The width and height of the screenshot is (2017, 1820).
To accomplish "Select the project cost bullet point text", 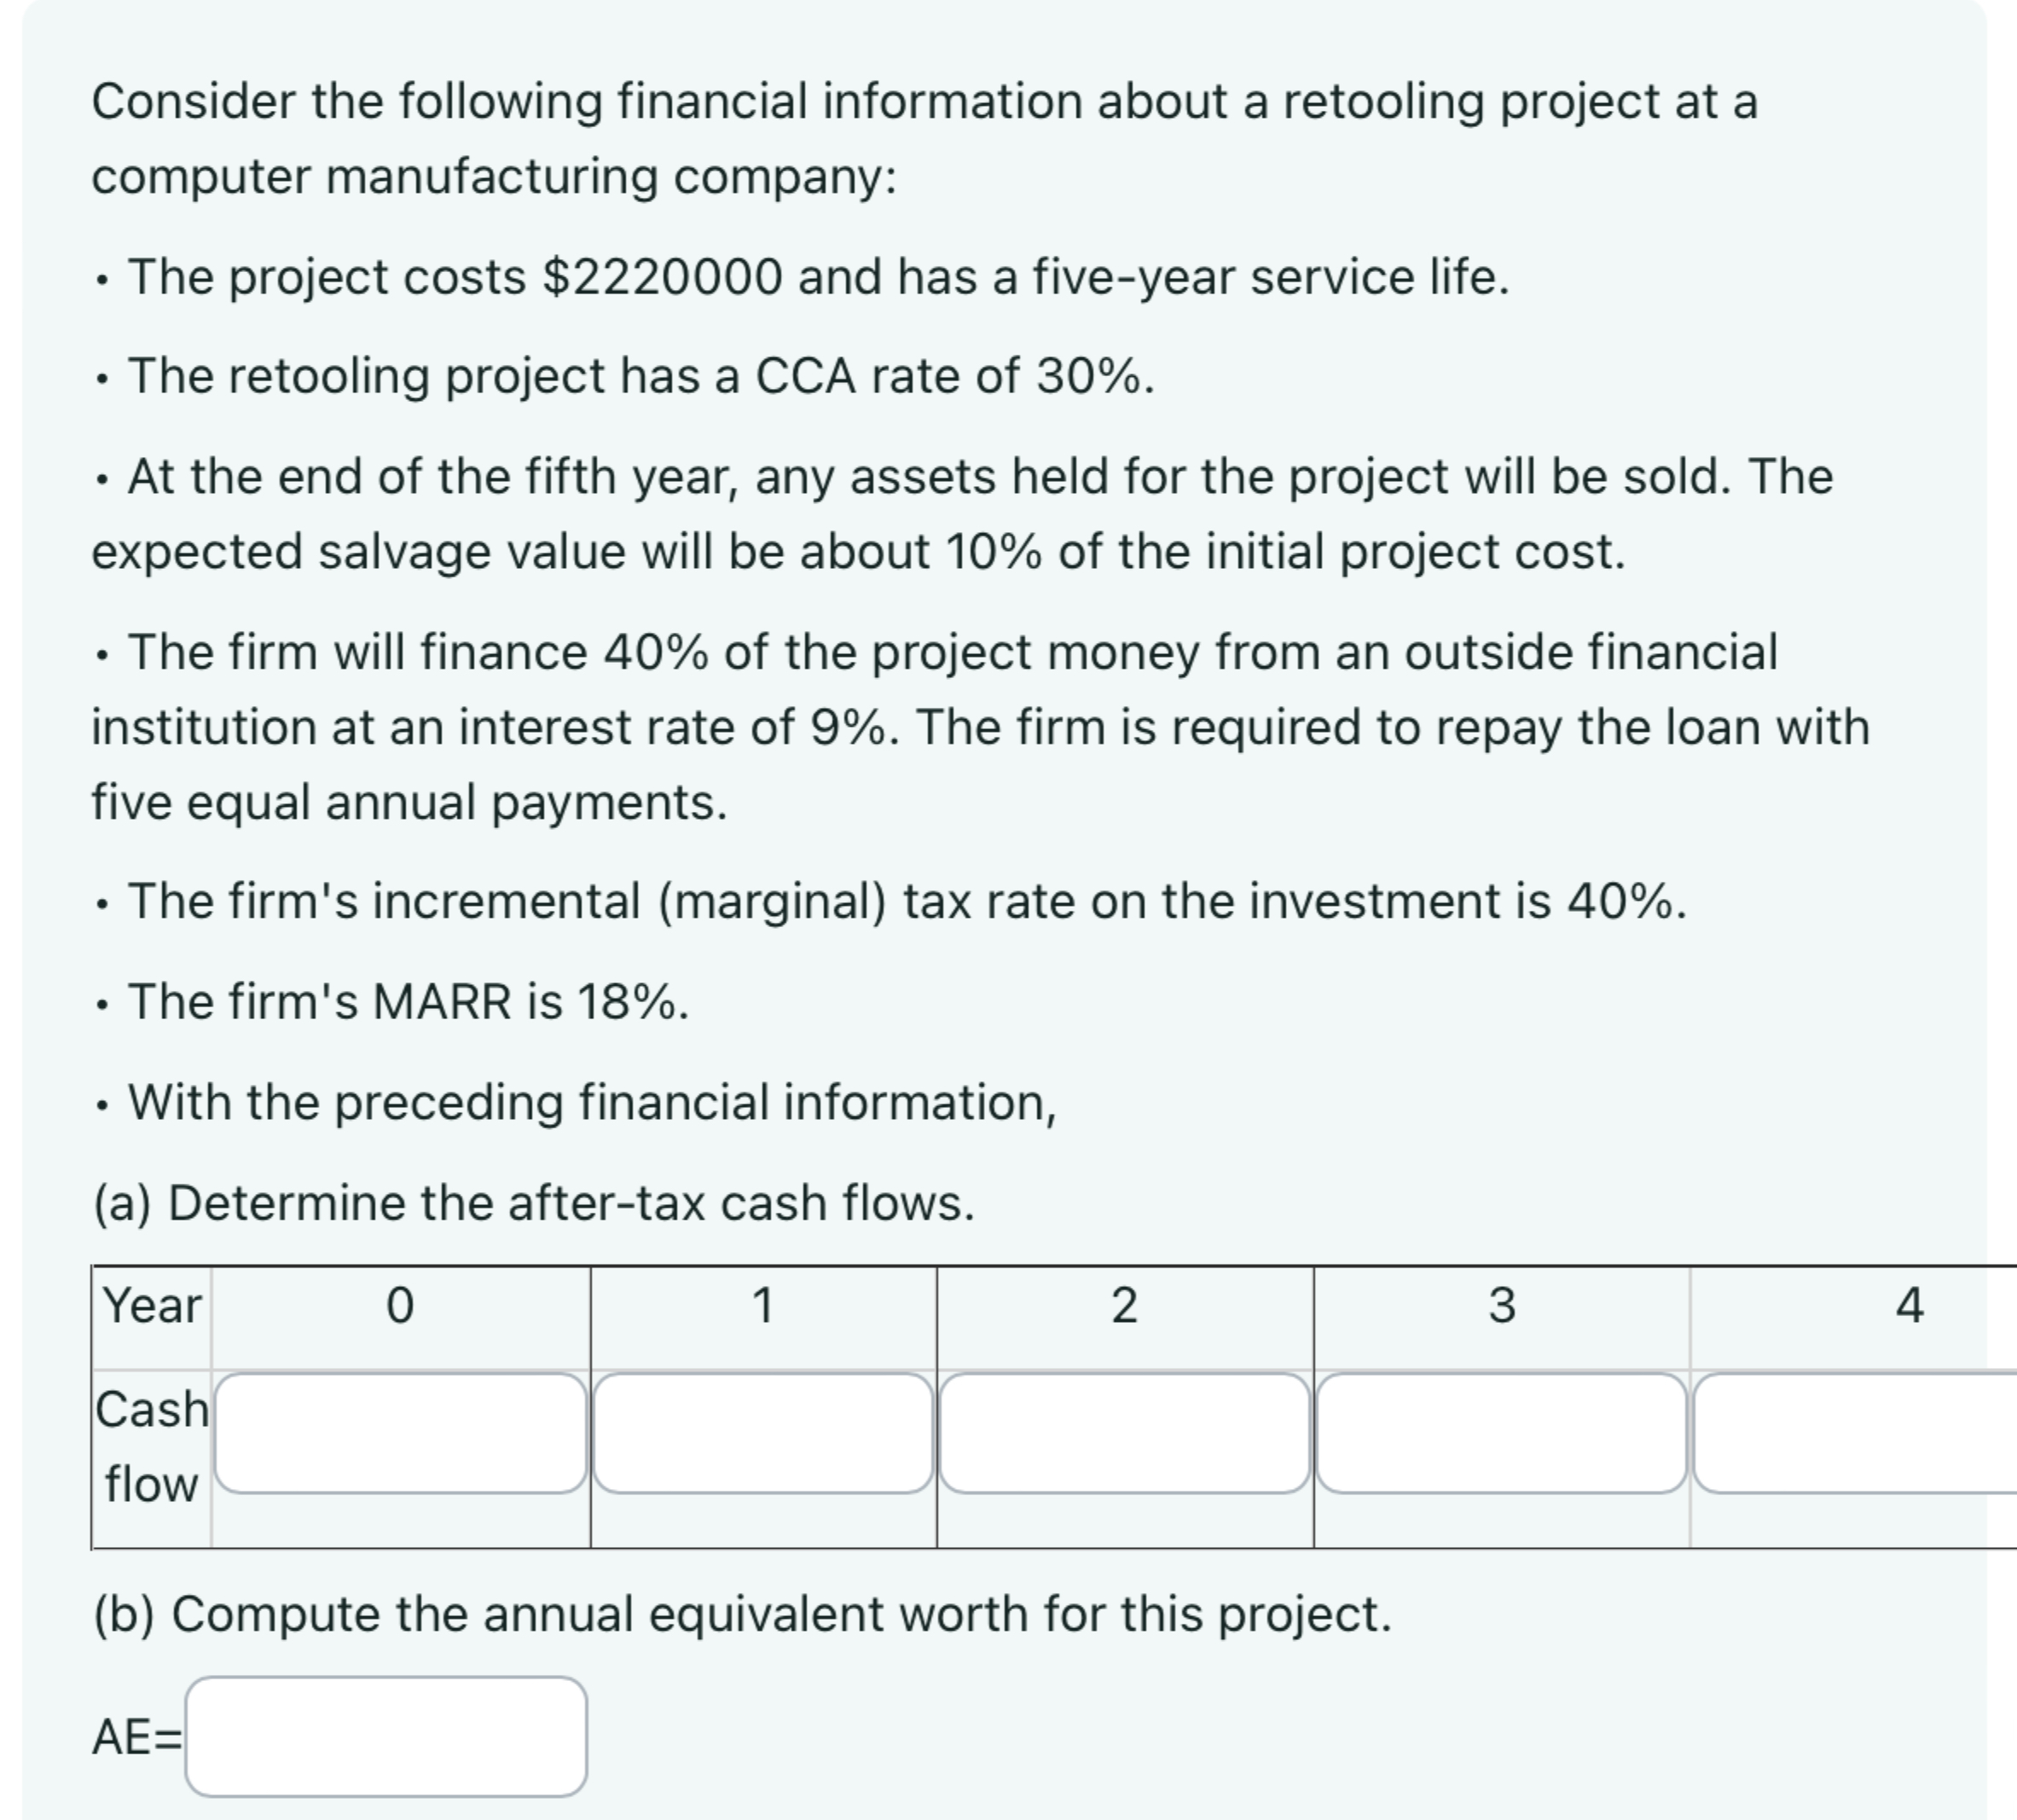I will click(800, 278).
